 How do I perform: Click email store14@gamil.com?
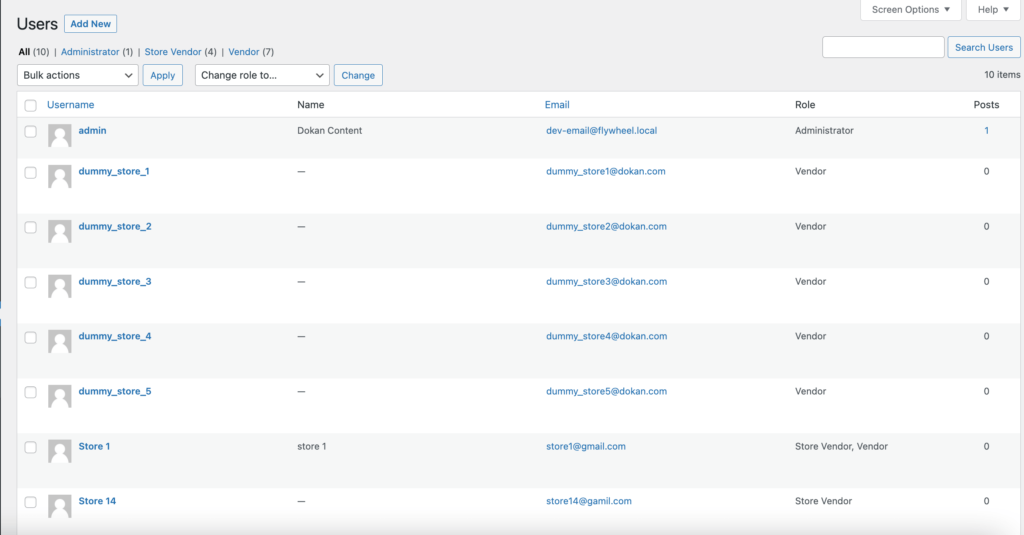click(588, 501)
